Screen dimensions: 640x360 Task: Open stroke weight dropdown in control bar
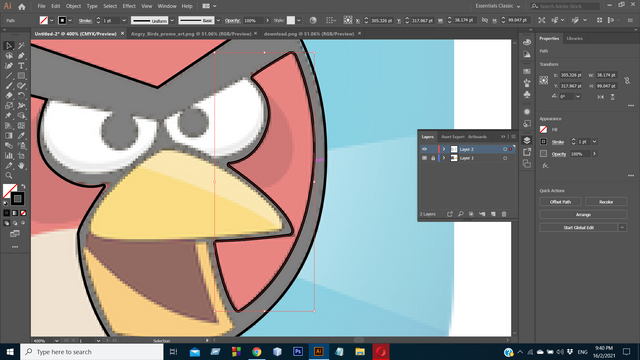tap(124, 20)
